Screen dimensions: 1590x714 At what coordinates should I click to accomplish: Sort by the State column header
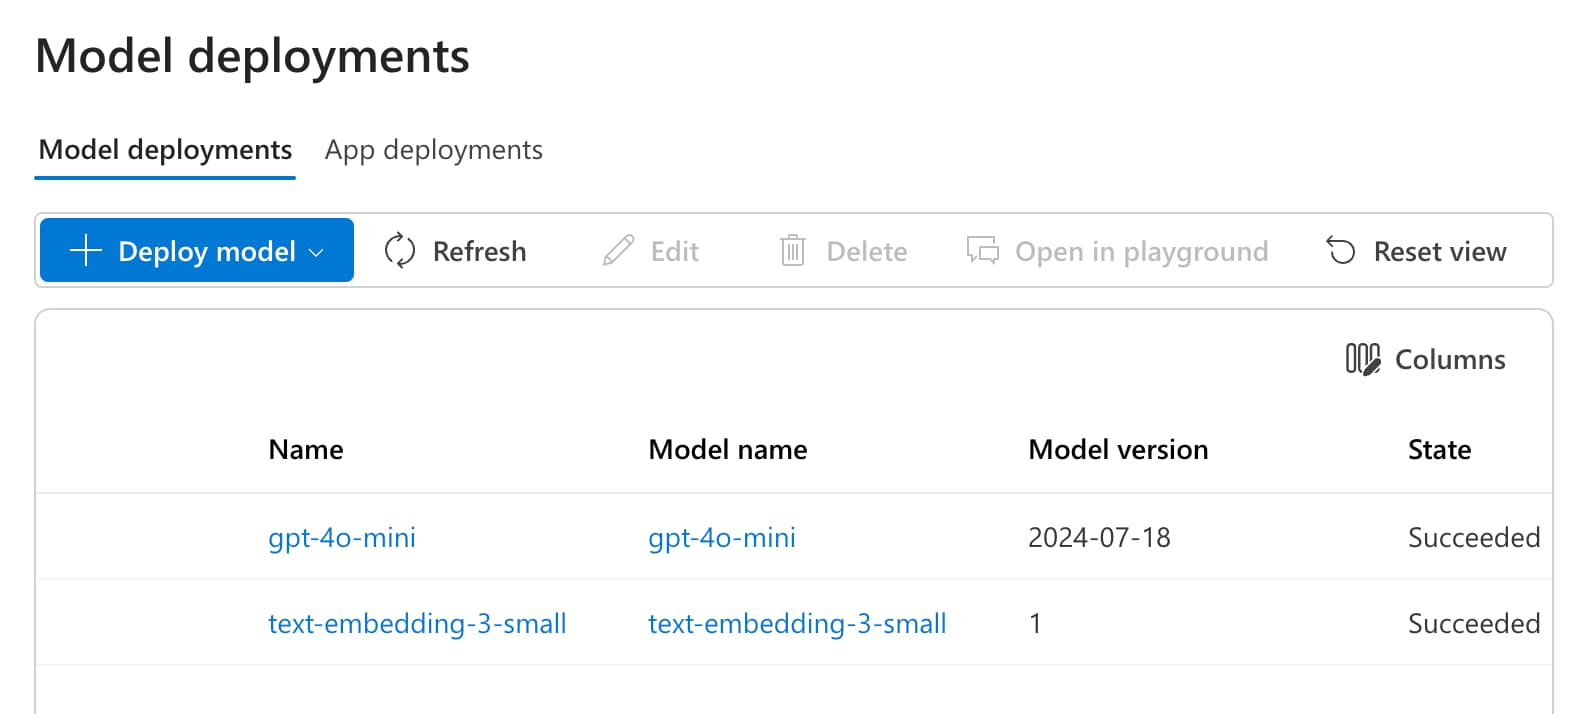[x=1439, y=450]
